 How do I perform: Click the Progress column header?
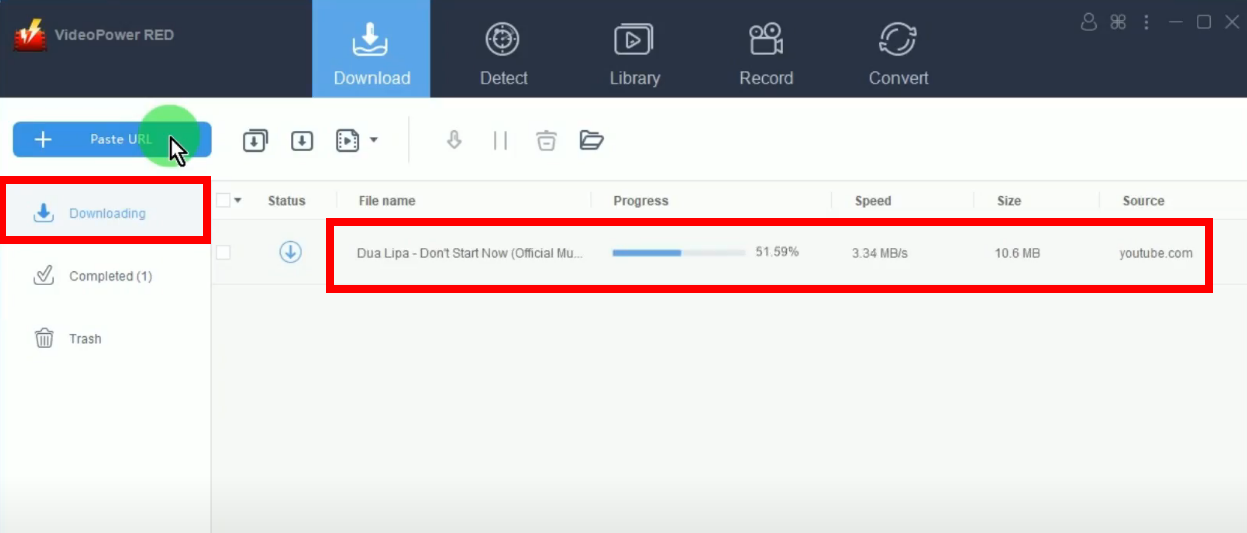(x=641, y=201)
